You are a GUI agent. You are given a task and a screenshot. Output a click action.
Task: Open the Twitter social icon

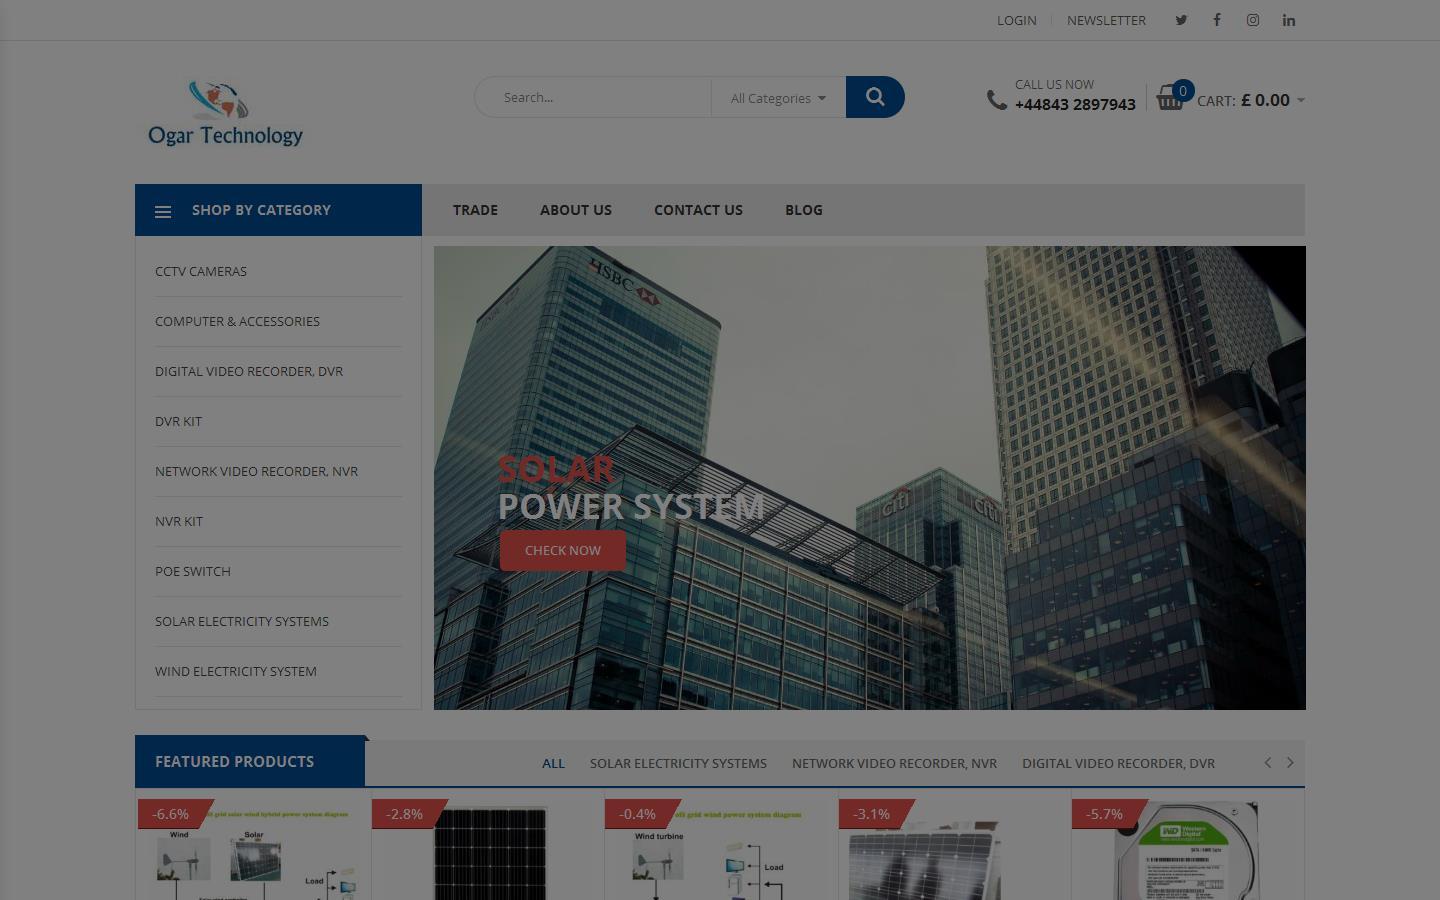[1181, 20]
